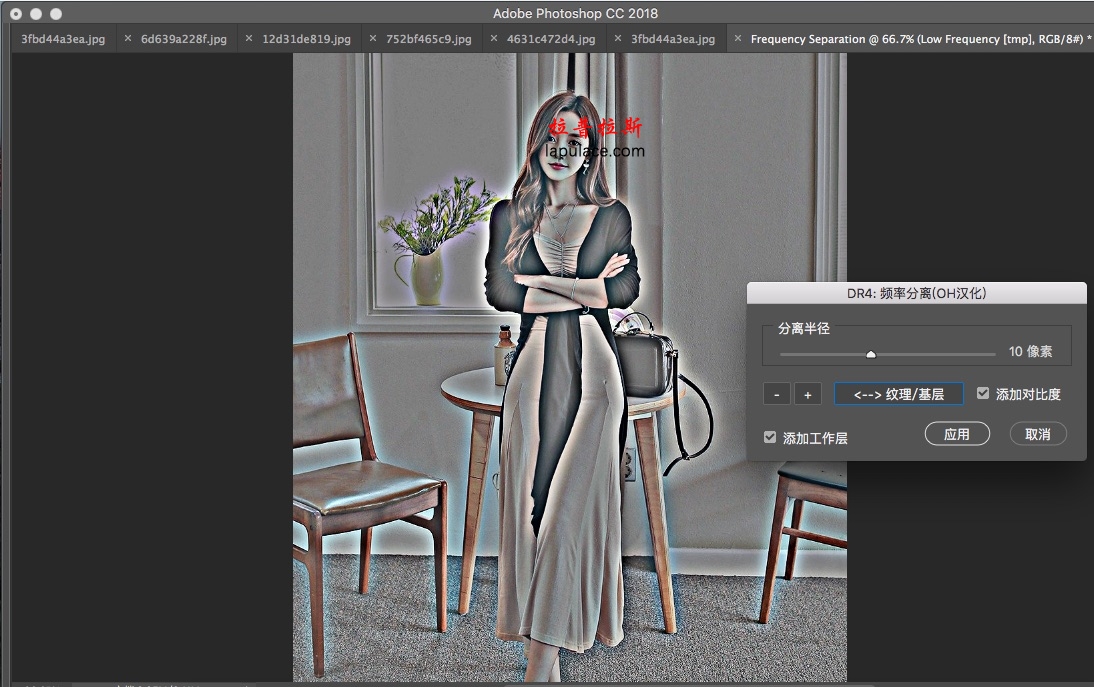Click the DR4 频率分离 dialog title bar

pyautogui.click(x=916, y=293)
